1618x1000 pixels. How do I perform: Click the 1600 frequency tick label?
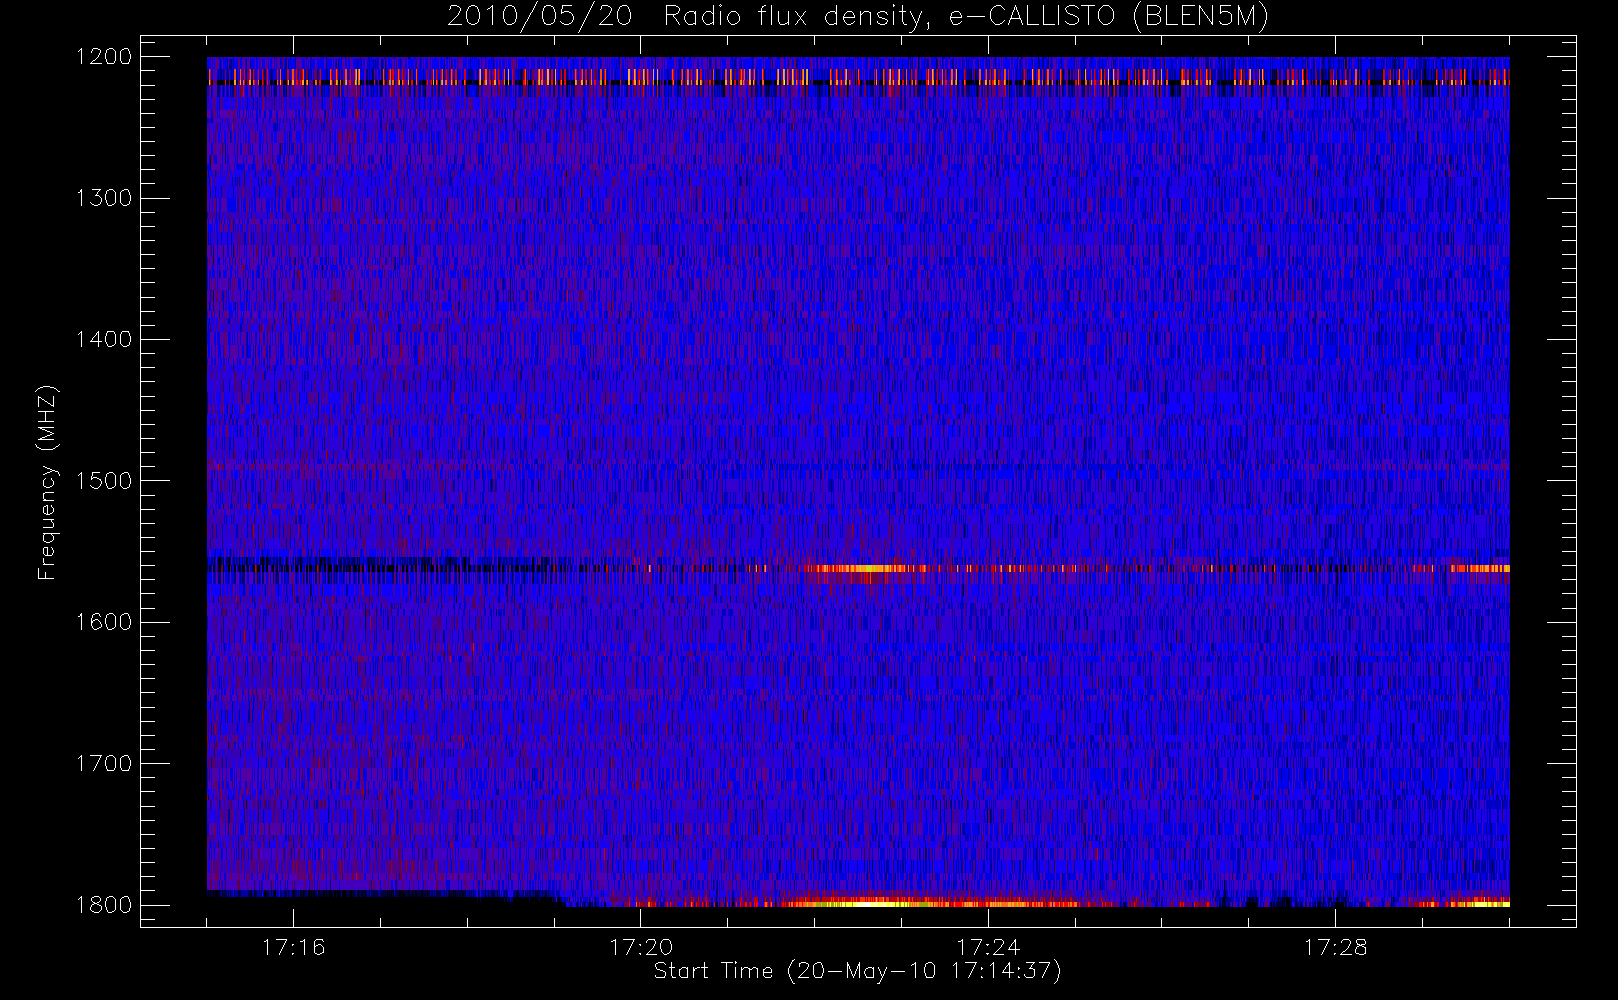104,622
